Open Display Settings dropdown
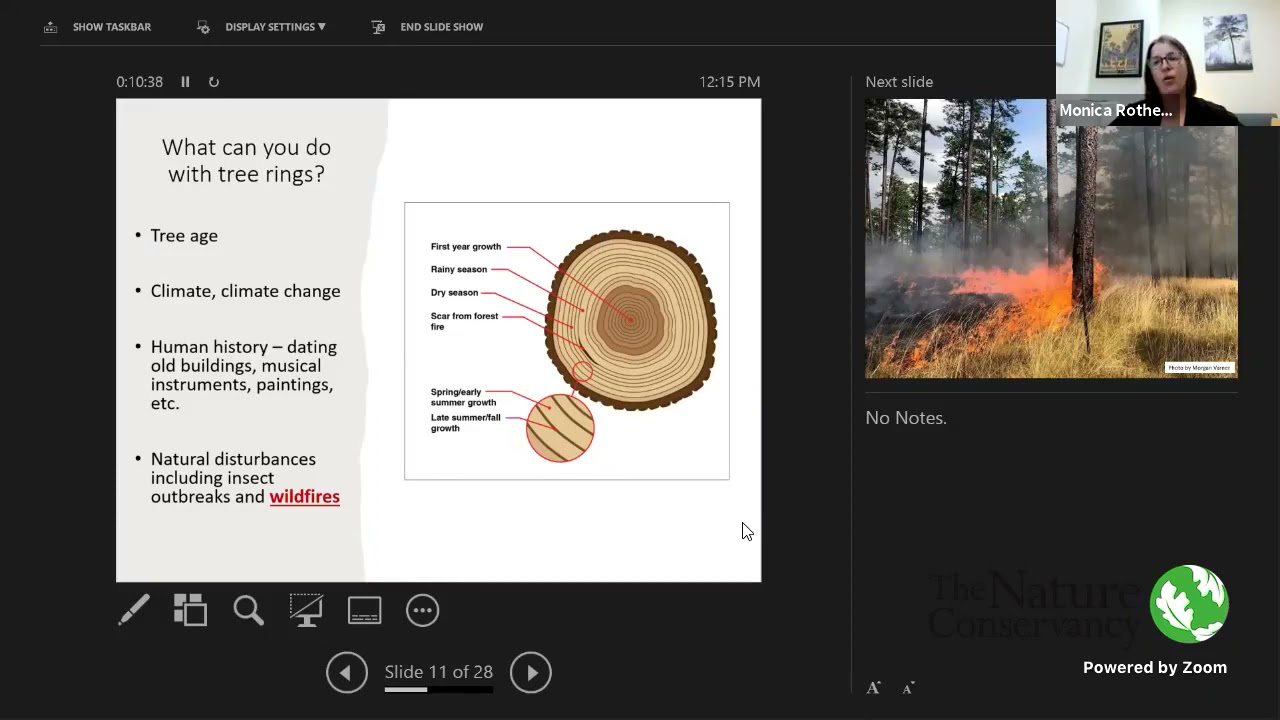The width and height of the screenshot is (1280, 720). coord(275,27)
